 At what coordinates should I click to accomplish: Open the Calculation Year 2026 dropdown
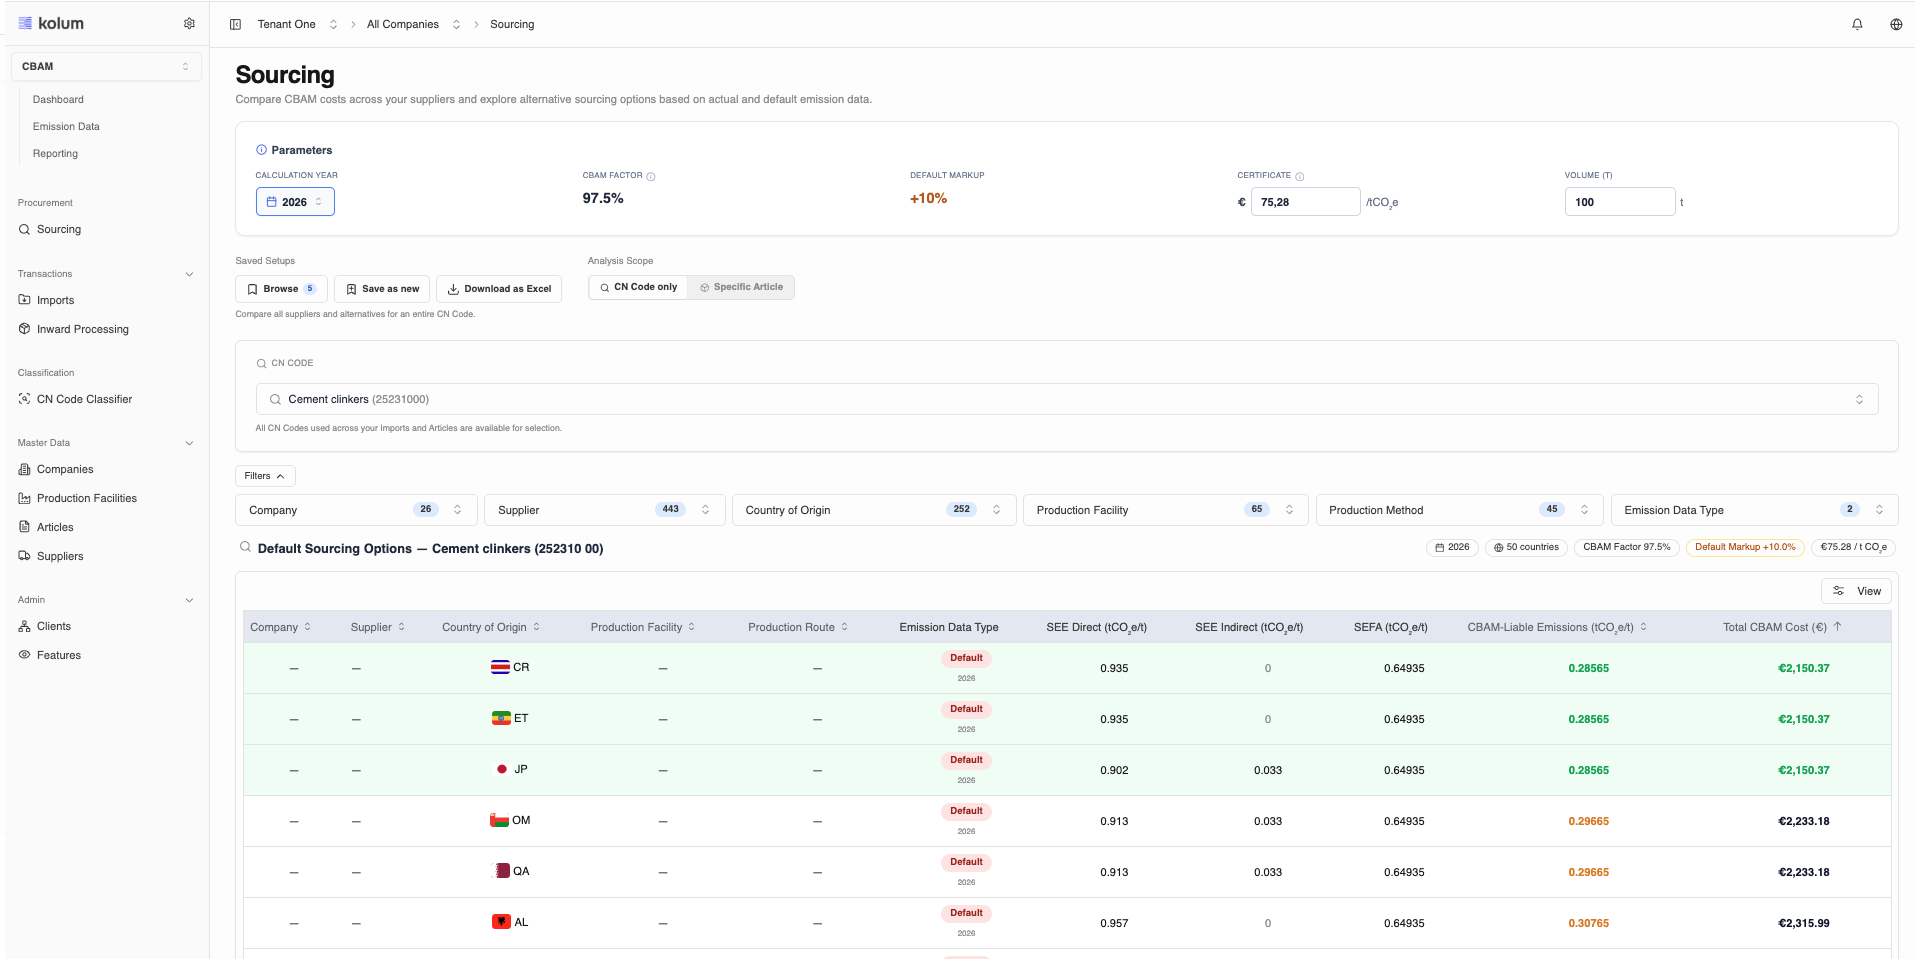[295, 201]
